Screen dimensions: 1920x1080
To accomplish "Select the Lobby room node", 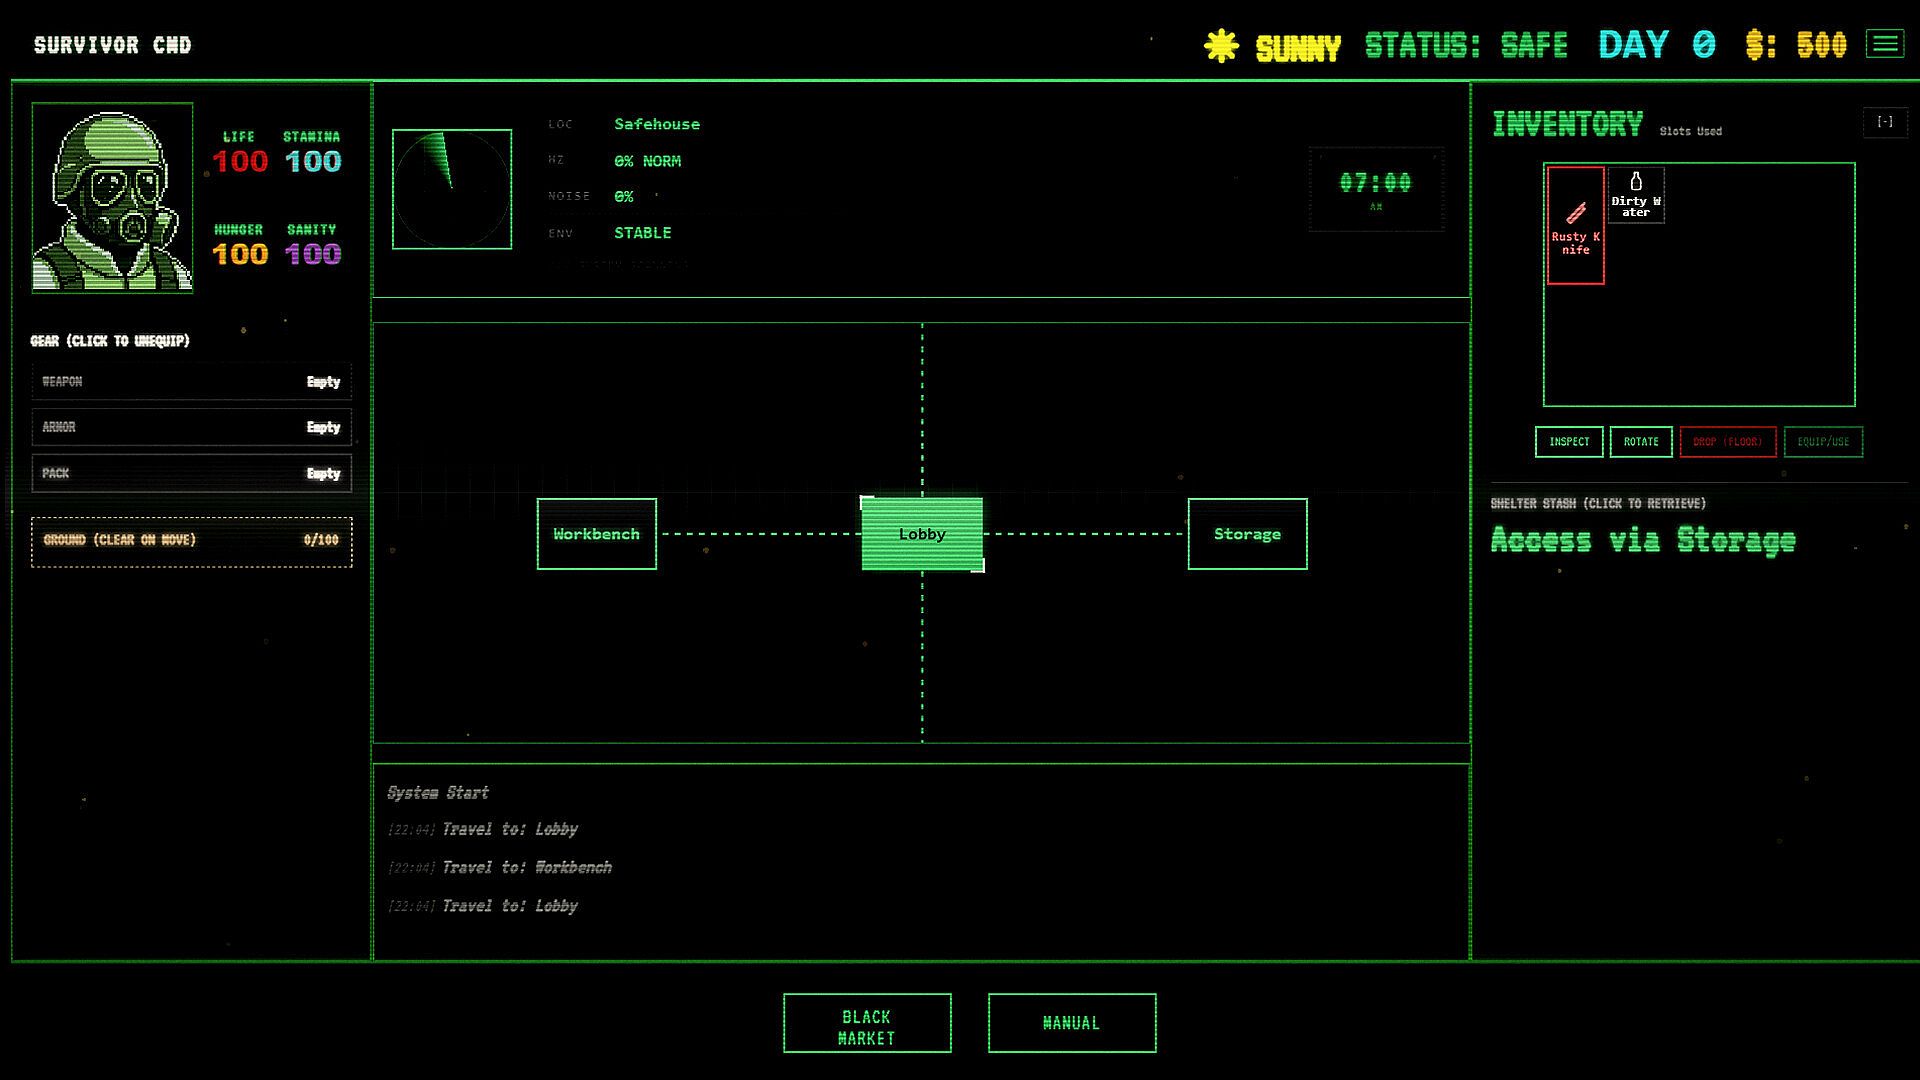I will (x=921, y=534).
